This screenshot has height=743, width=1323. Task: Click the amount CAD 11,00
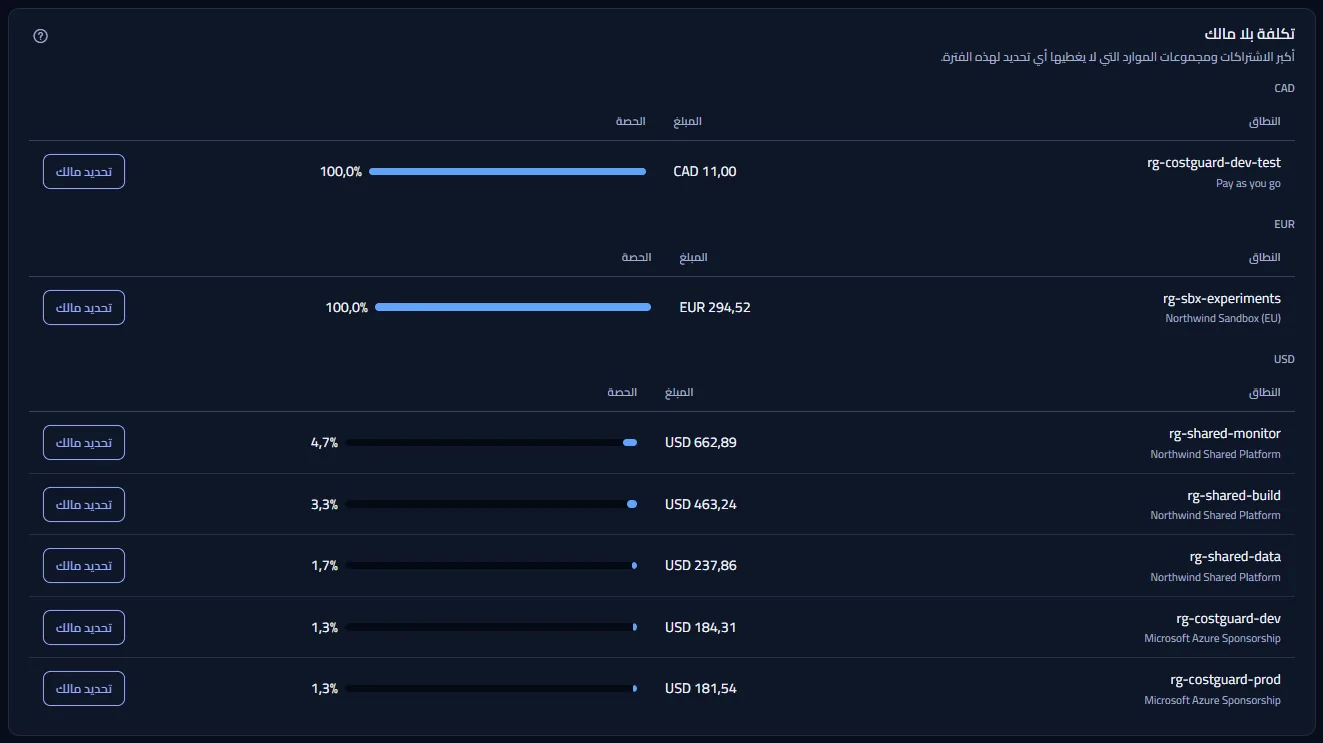pos(705,172)
